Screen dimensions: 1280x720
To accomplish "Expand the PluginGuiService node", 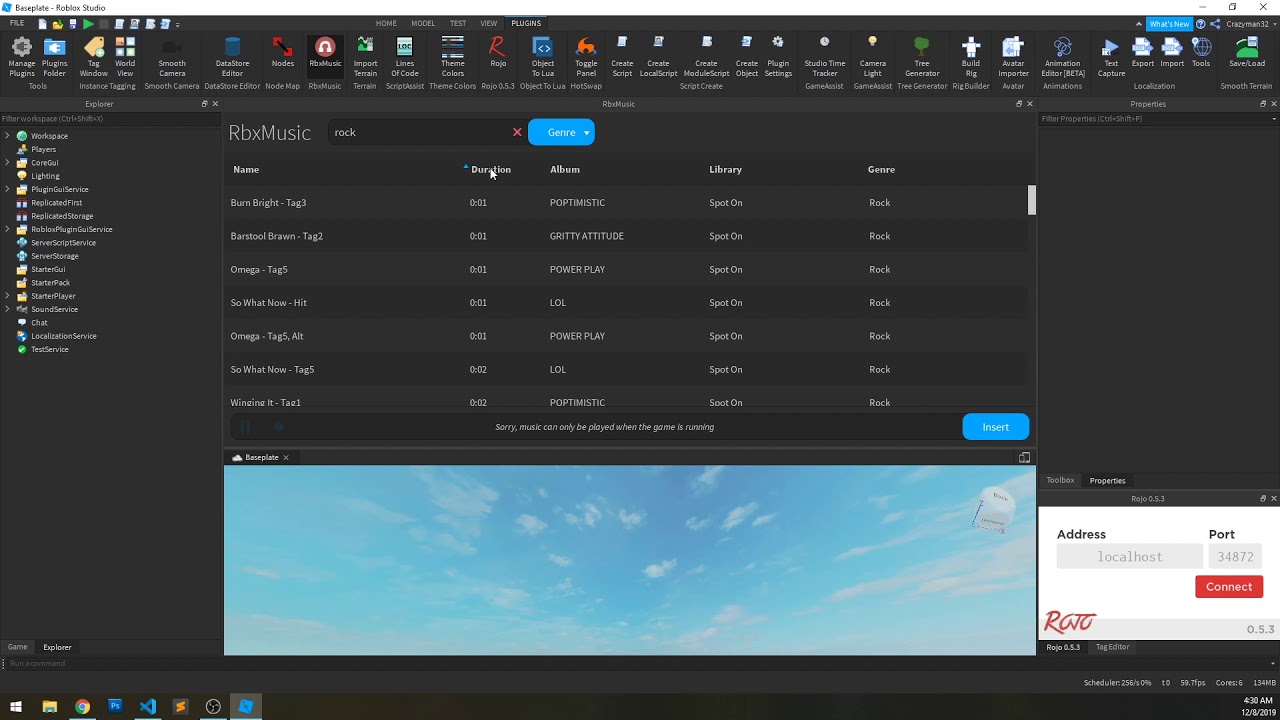I will pos(7,189).
